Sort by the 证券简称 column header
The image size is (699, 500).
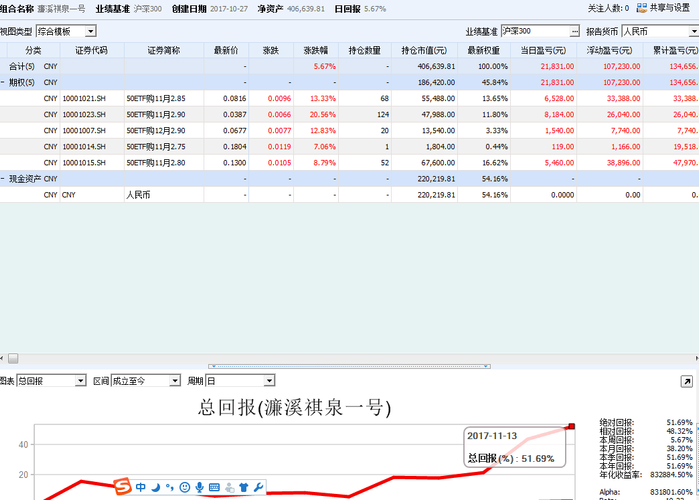[x=164, y=50]
